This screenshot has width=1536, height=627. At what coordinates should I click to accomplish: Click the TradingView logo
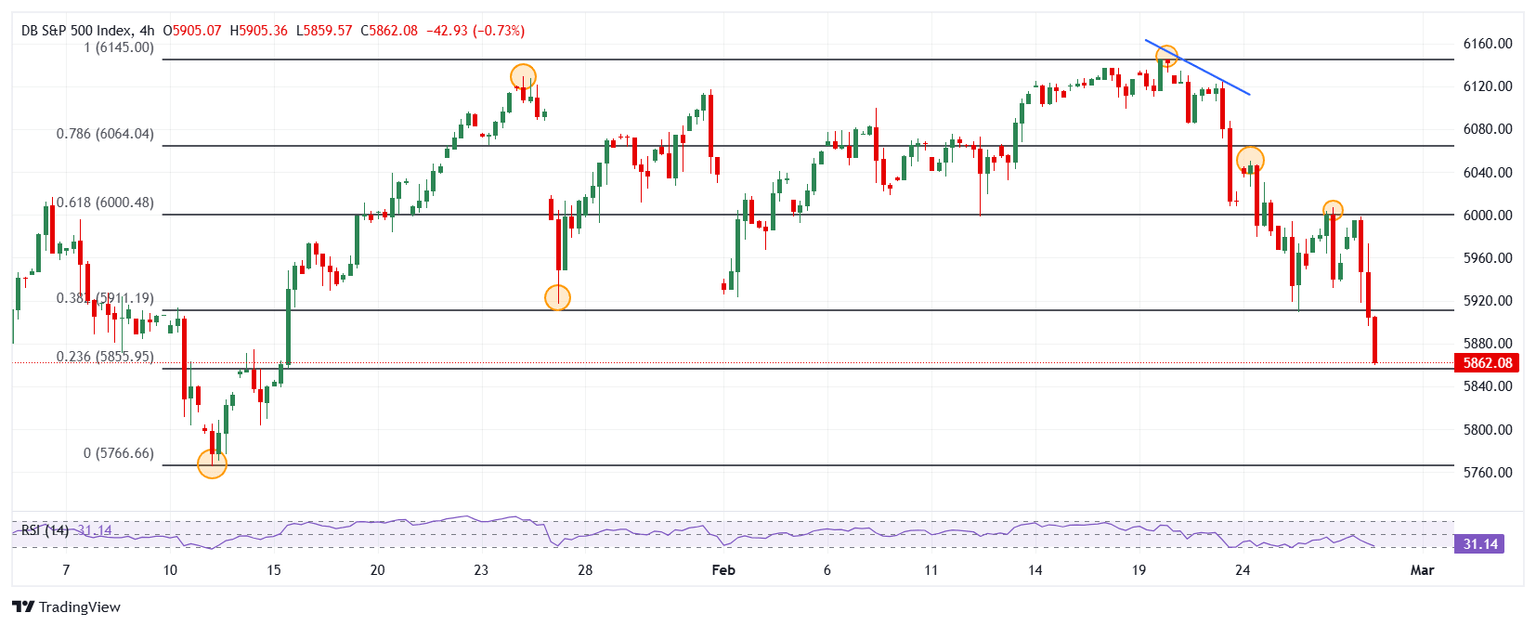65,607
